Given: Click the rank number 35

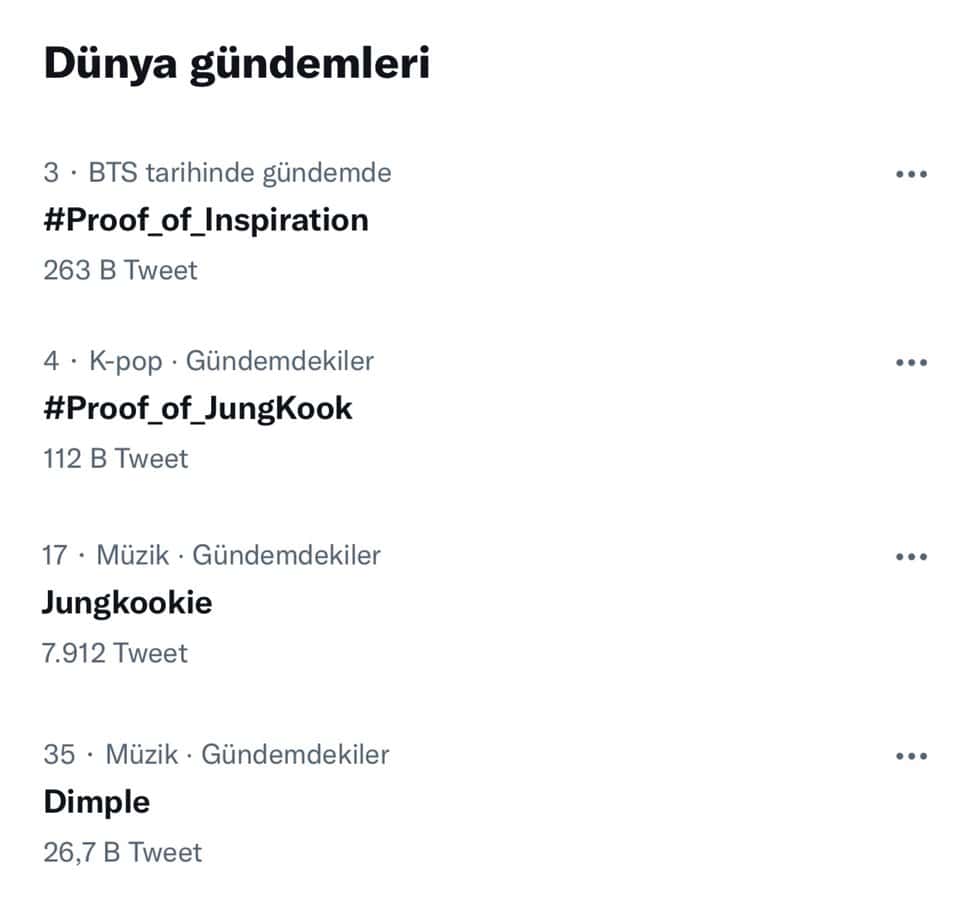Looking at the screenshot, I should click(59, 754).
